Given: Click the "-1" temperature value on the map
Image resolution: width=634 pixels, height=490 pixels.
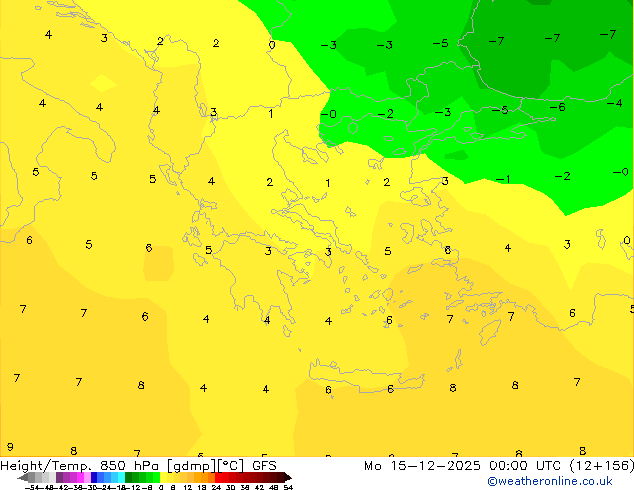Looking at the screenshot, I should [x=503, y=179].
